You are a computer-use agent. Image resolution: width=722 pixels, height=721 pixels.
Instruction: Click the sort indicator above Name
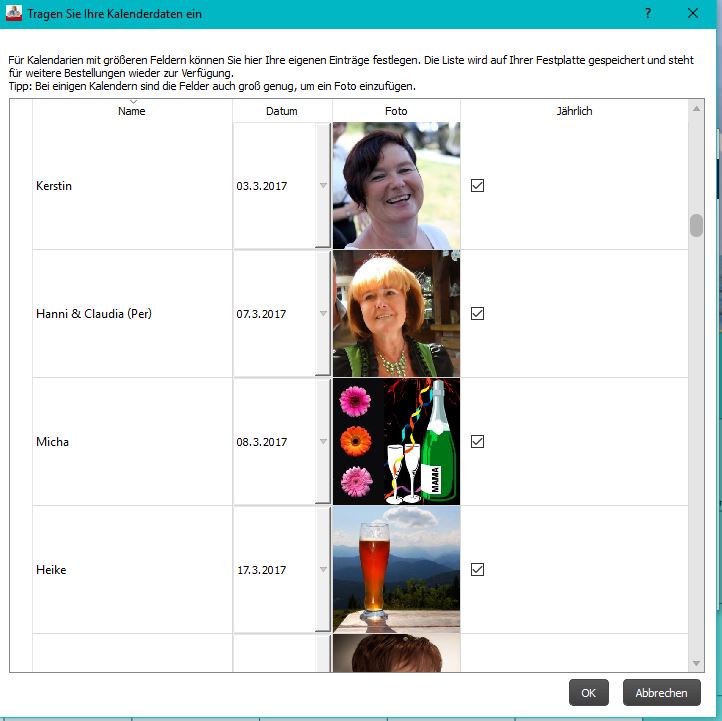pos(133,102)
